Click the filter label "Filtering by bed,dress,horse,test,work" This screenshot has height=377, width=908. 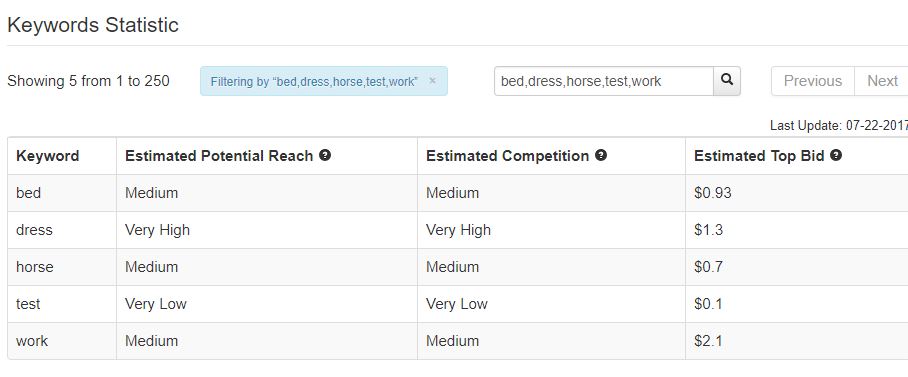pyautogui.click(x=314, y=82)
